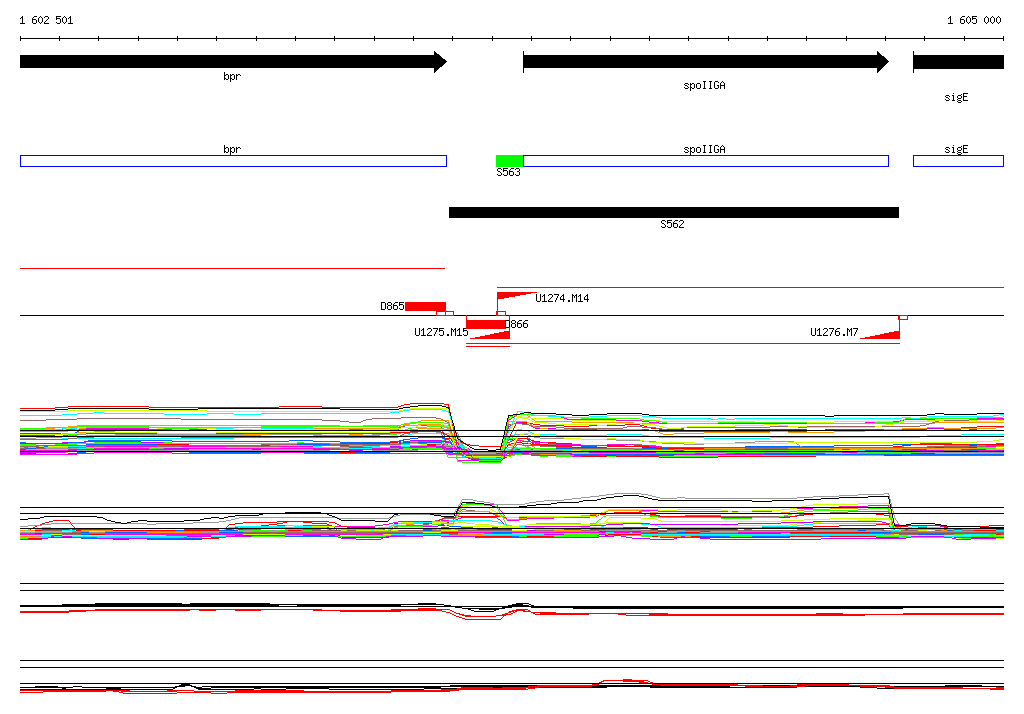Click the bpr label above blue box
Viewport: 1024px width, 714px height.
click(x=232, y=150)
